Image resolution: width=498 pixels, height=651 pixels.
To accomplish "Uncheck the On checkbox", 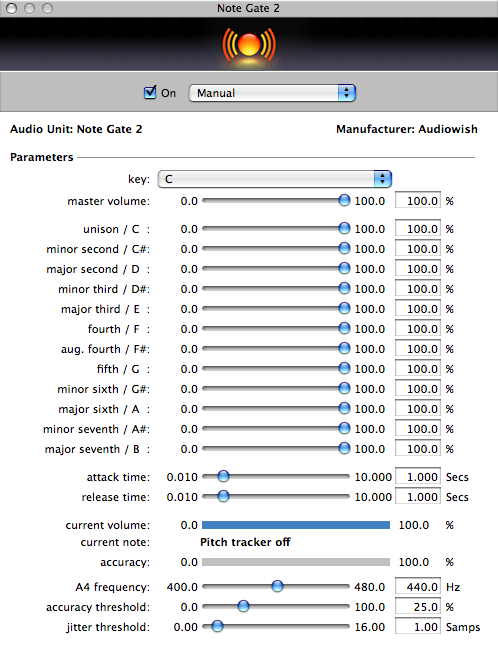I will pyautogui.click(x=150, y=92).
